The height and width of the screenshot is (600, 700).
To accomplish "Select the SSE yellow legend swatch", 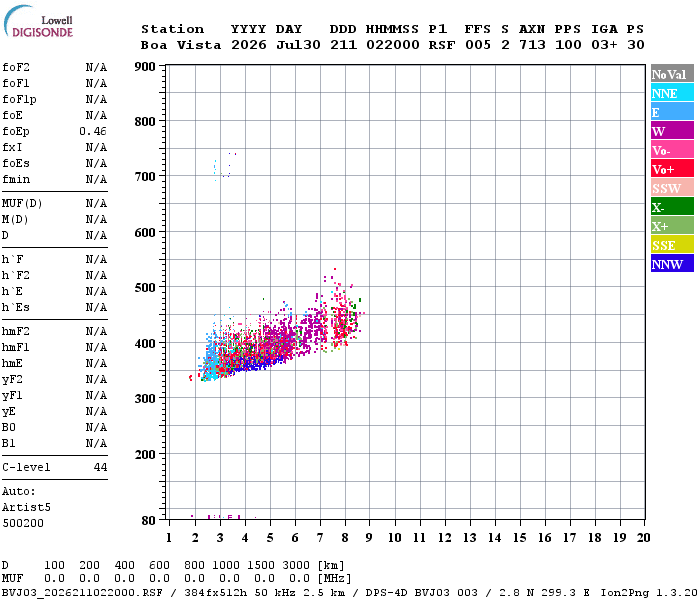I will pos(672,245).
